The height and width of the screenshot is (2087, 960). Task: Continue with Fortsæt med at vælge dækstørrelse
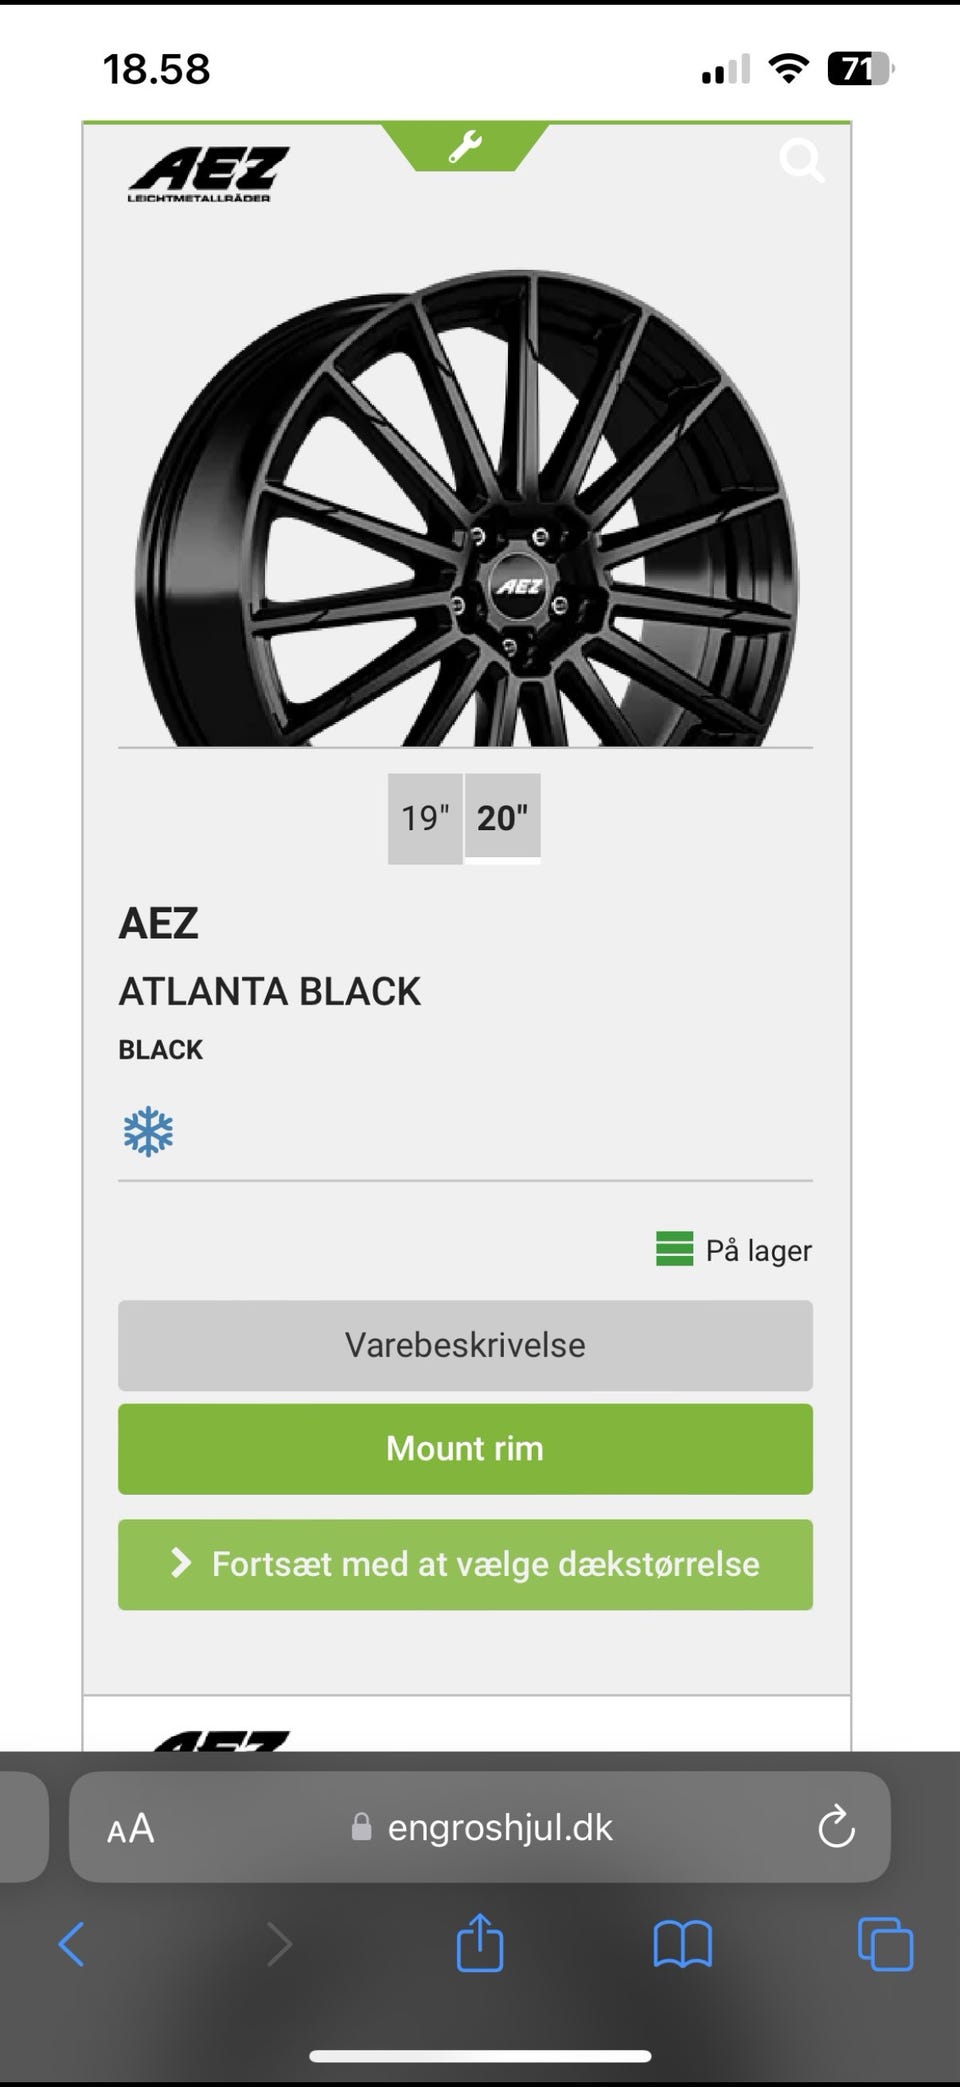point(465,1564)
